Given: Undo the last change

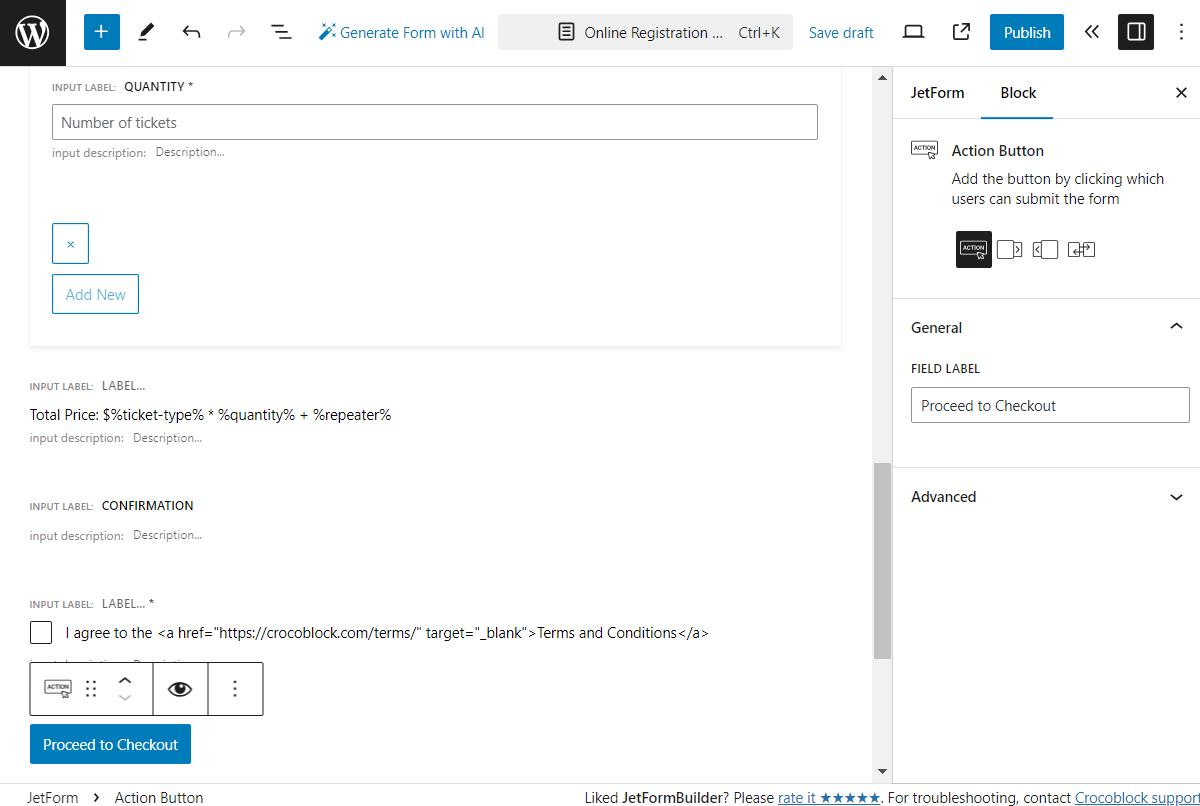Looking at the screenshot, I should pos(191,32).
